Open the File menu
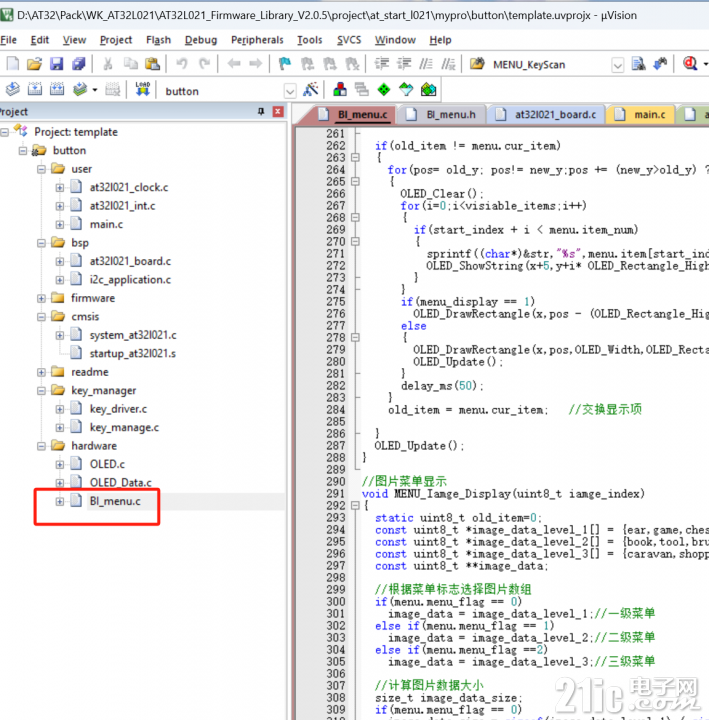This screenshot has height=720, width=709. coord(9,40)
